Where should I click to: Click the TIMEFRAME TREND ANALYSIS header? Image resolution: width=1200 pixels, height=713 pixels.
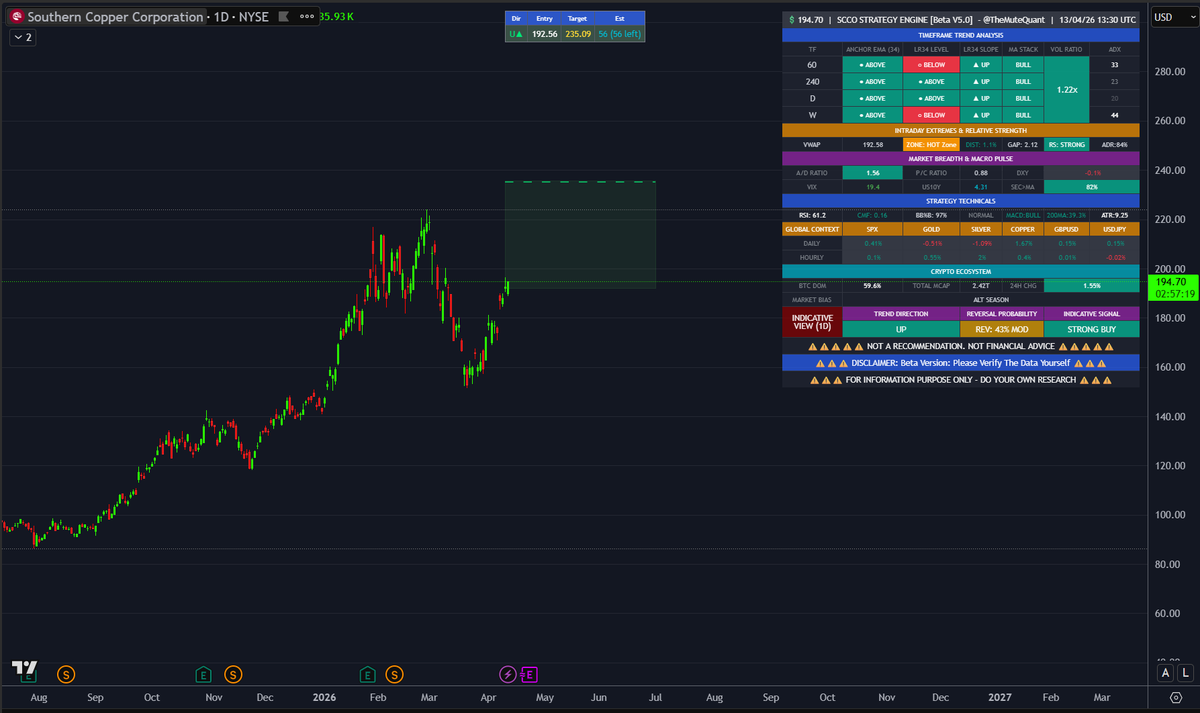960,35
